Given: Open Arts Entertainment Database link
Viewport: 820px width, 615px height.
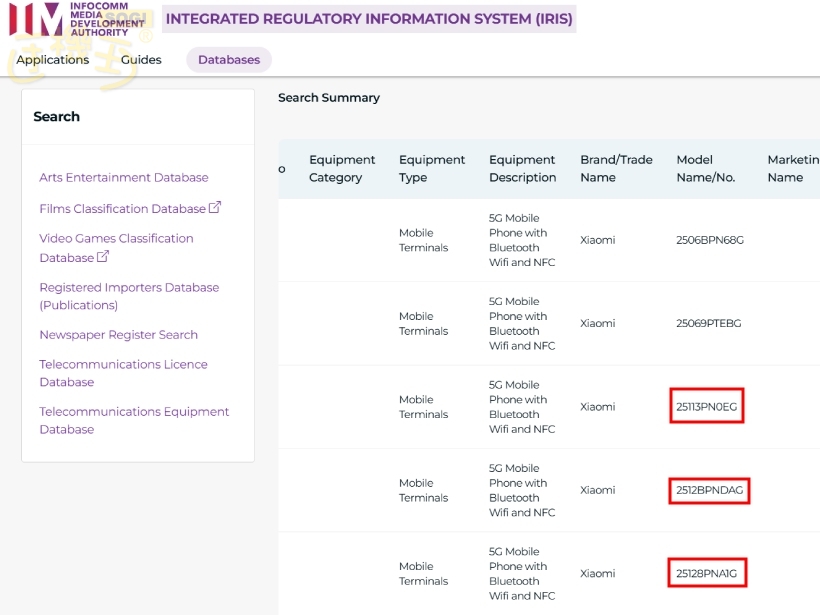Looking at the screenshot, I should click(124, 177).
